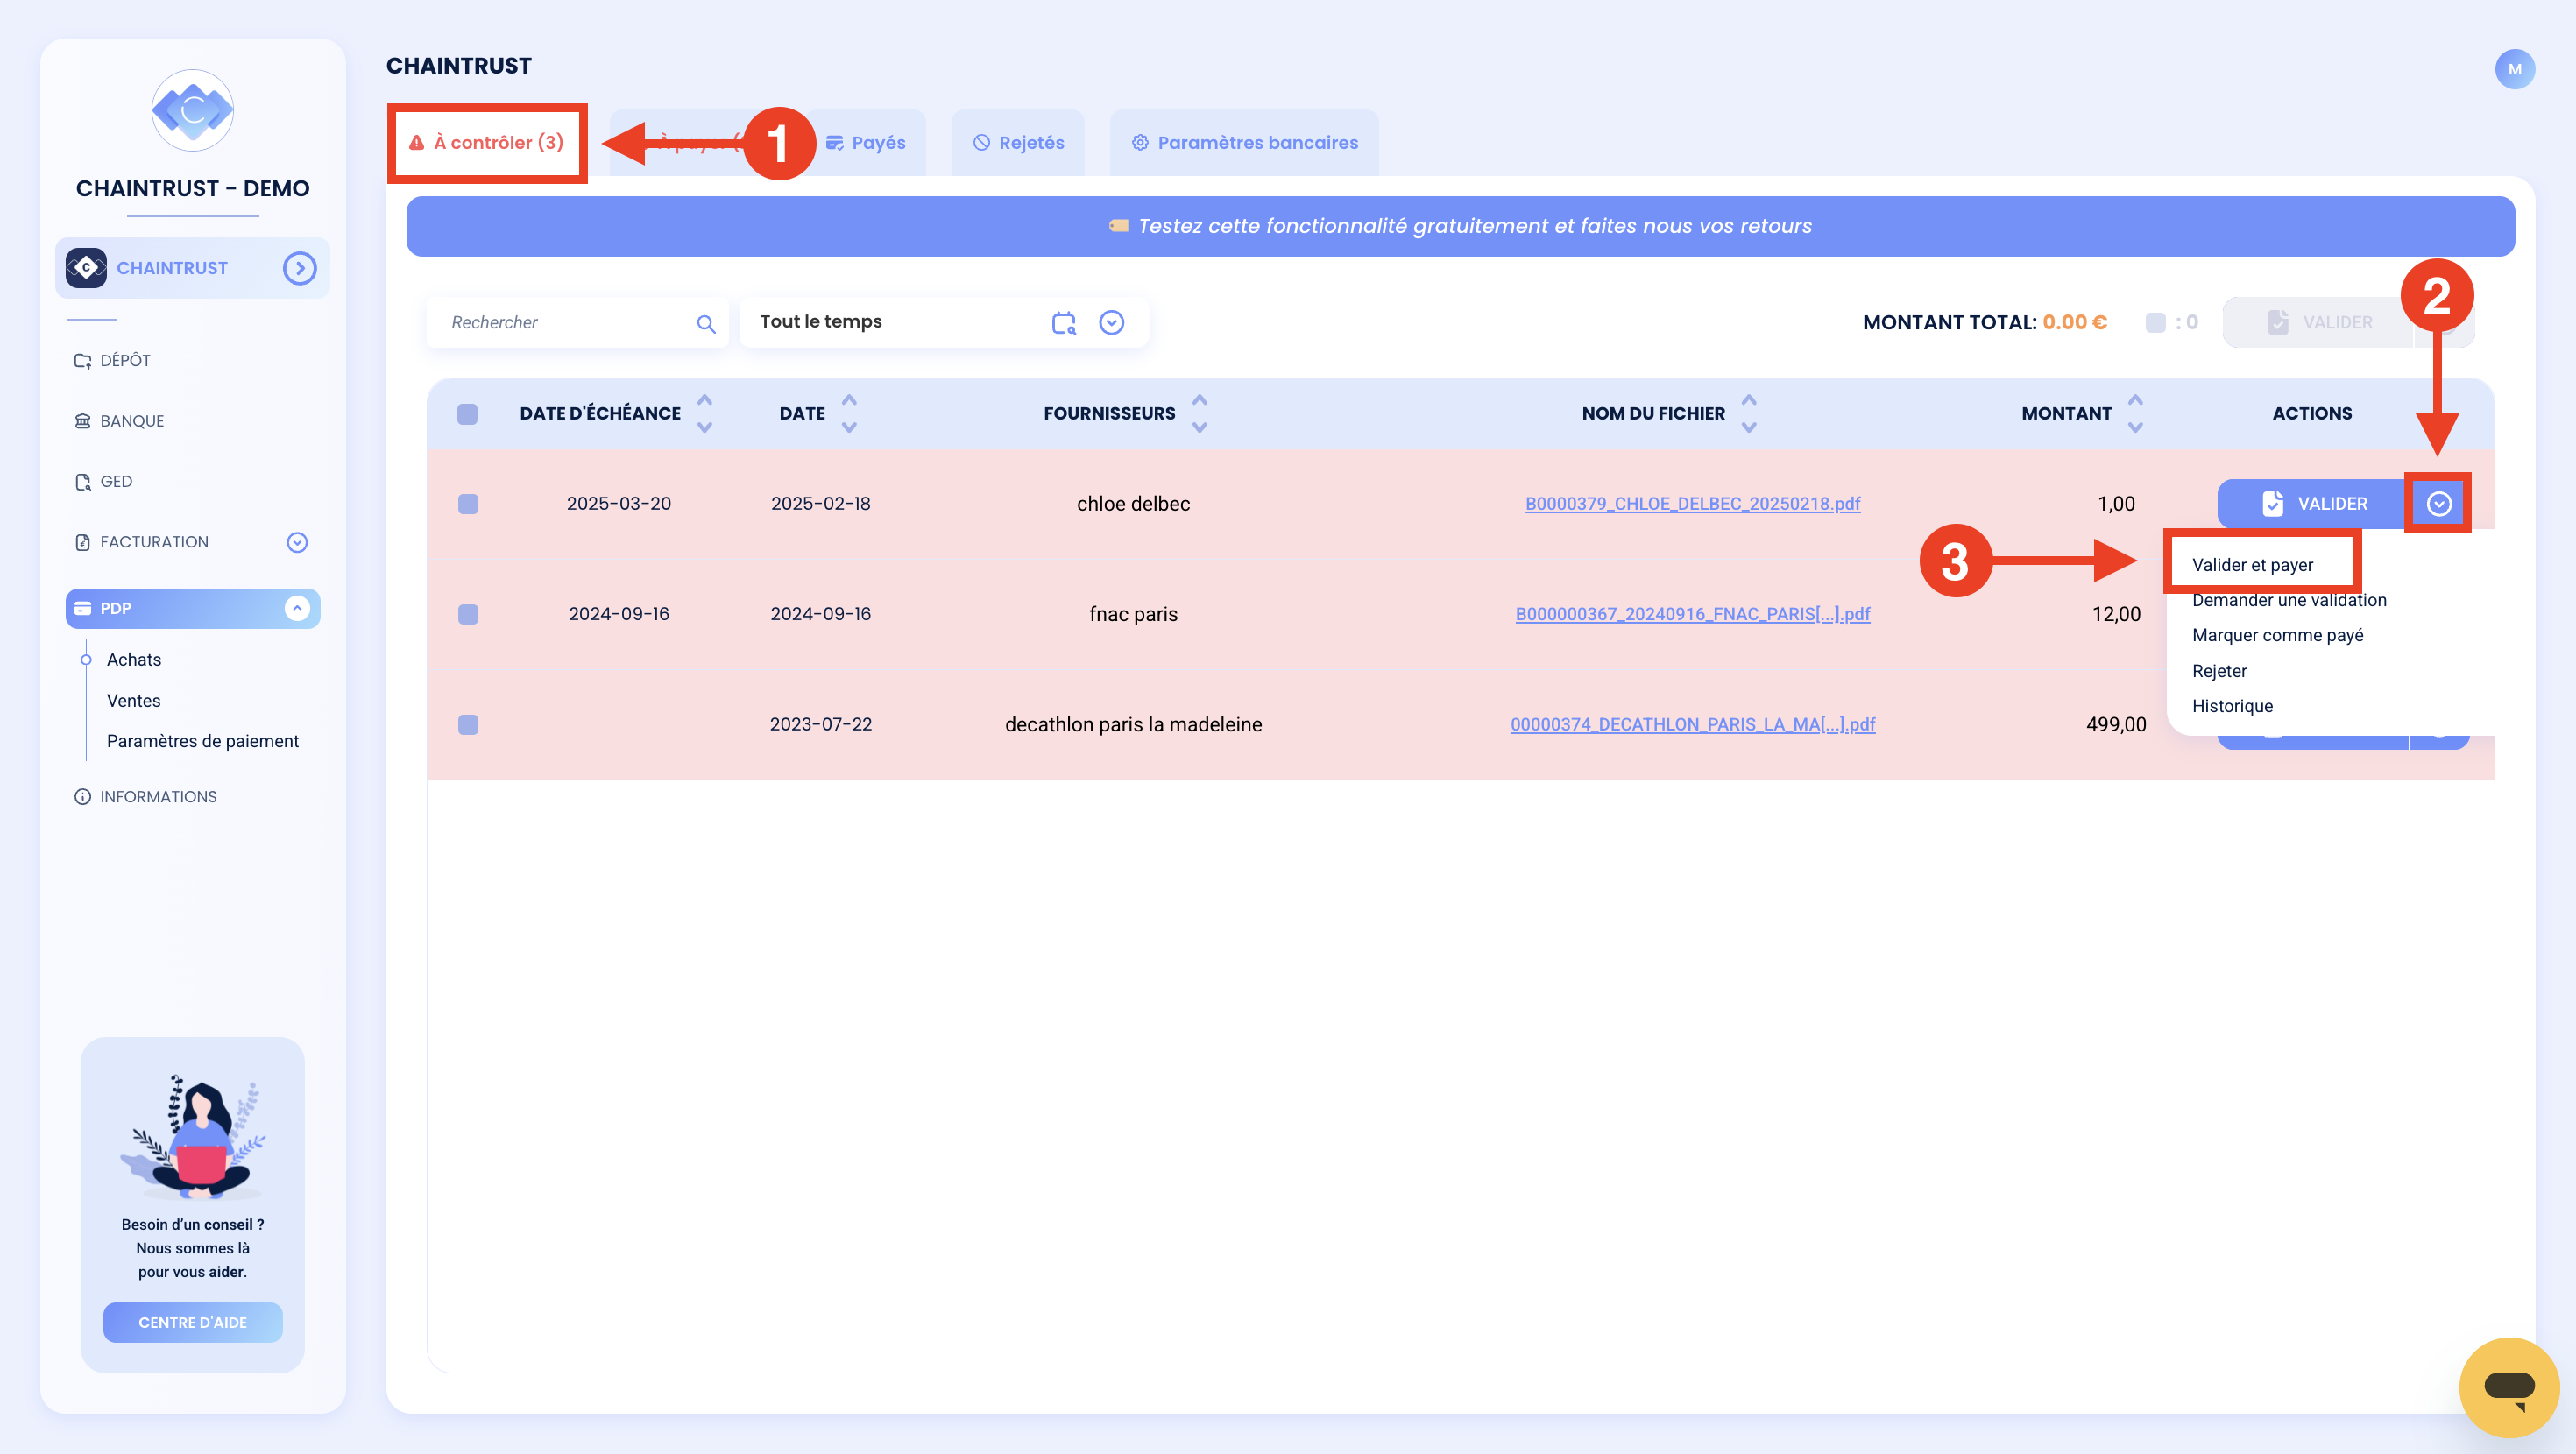Sort by MONTANT column arrows
The height and width of the screenshot is (1454, 2576).
[2135, 413]
